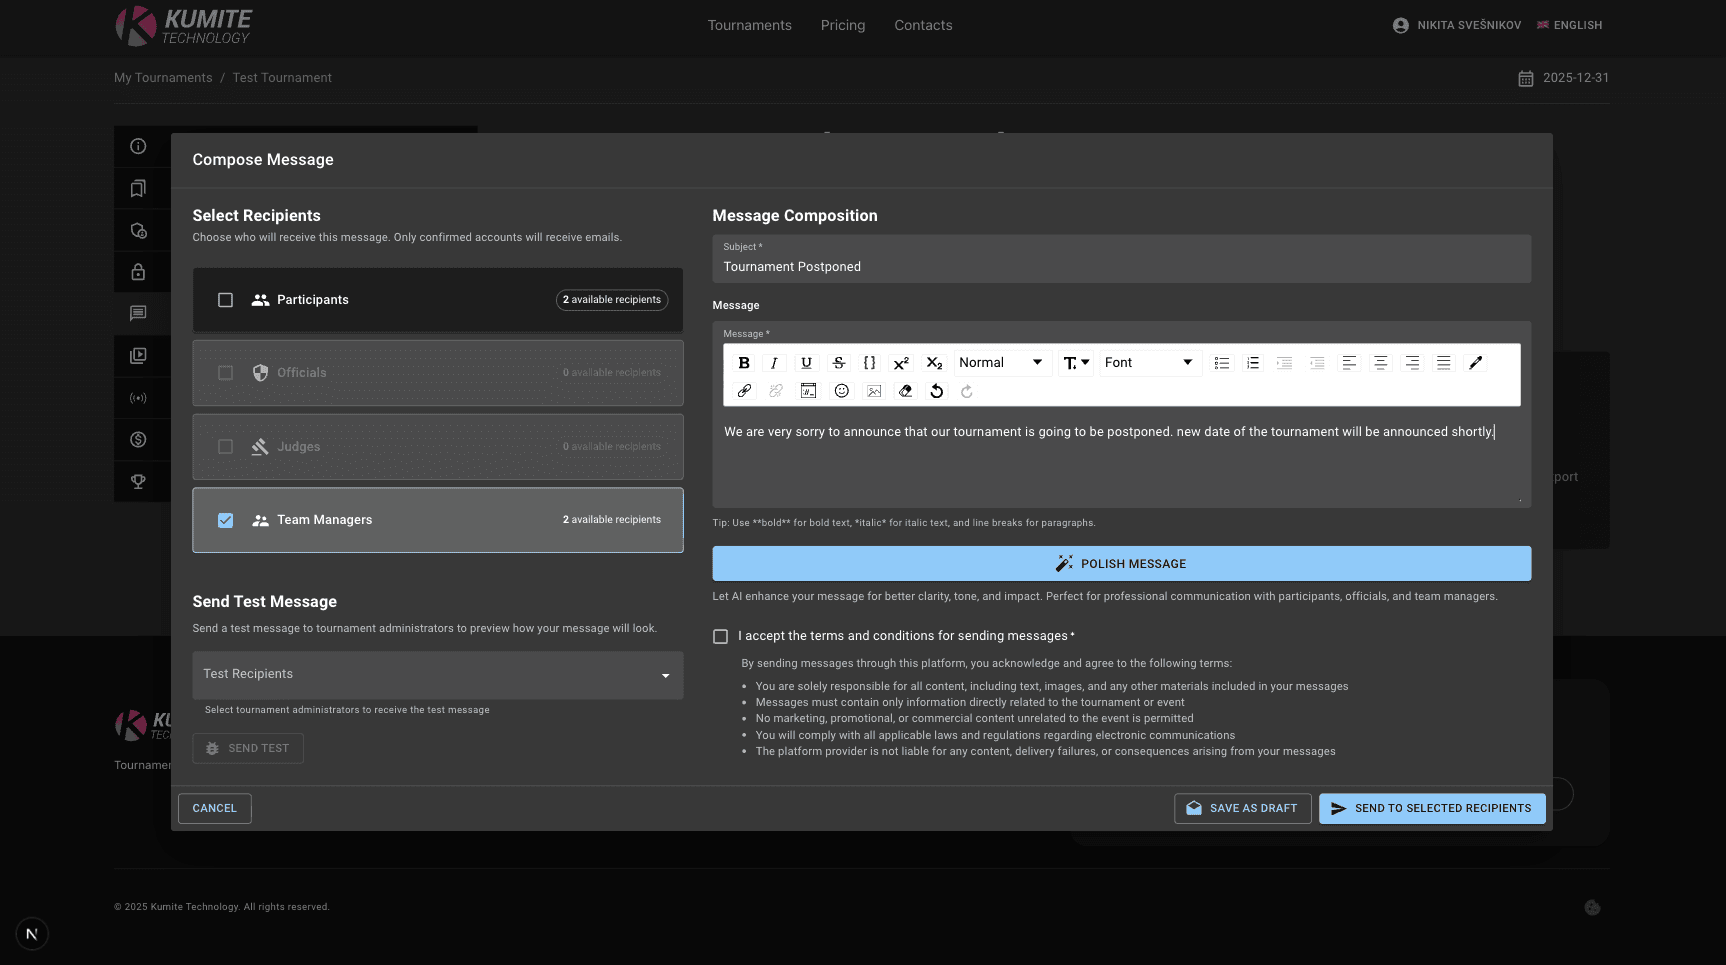Uncheck the Team Managers recipients checkbox
The image size is (1726, 965).
tap(225, 520)
